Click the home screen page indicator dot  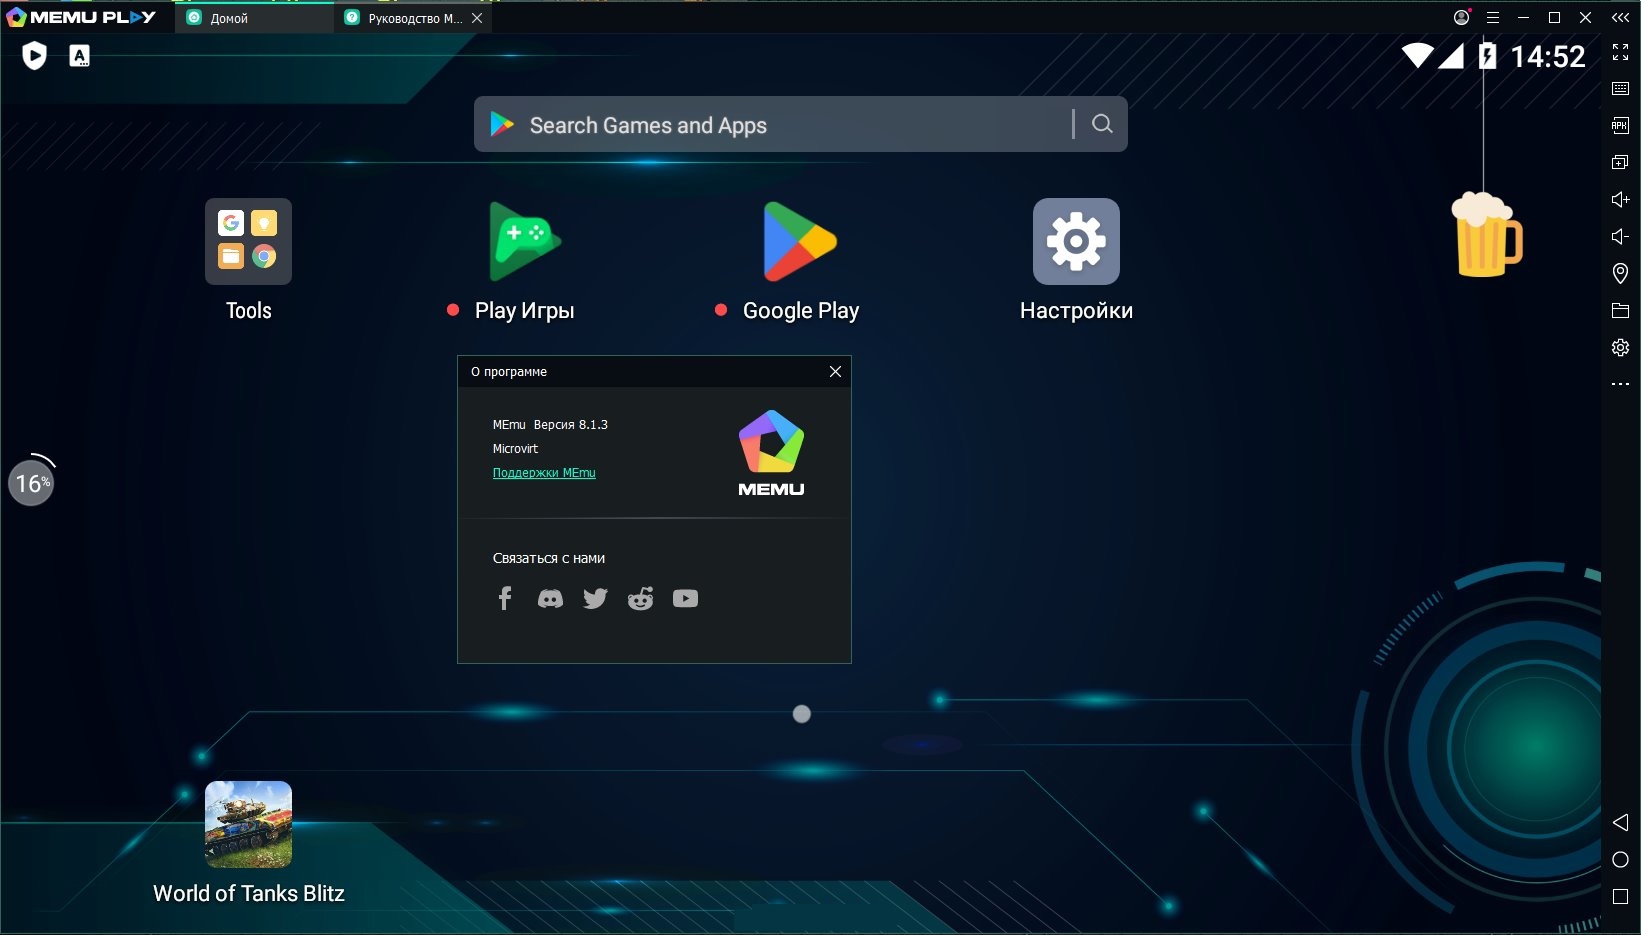tap(801, 714)
